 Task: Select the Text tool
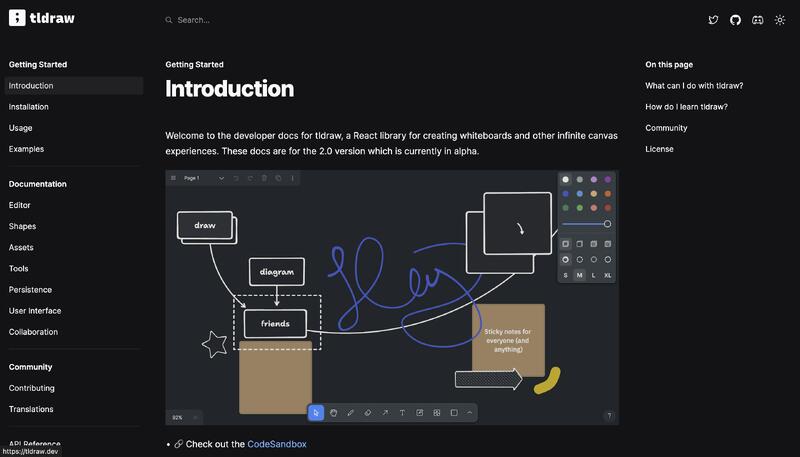click(x=402, y=413)
